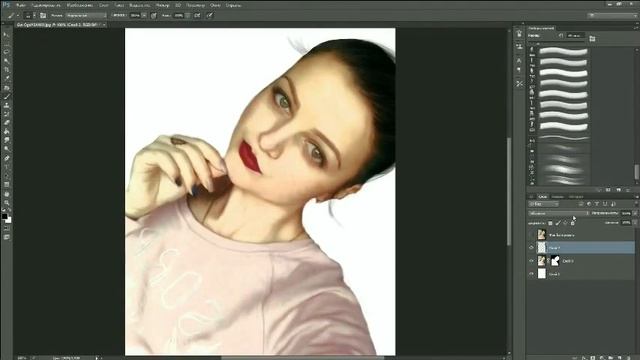The image size is (640, 360).
Task: Select the Crop tool
Action: tap(6, 70)
